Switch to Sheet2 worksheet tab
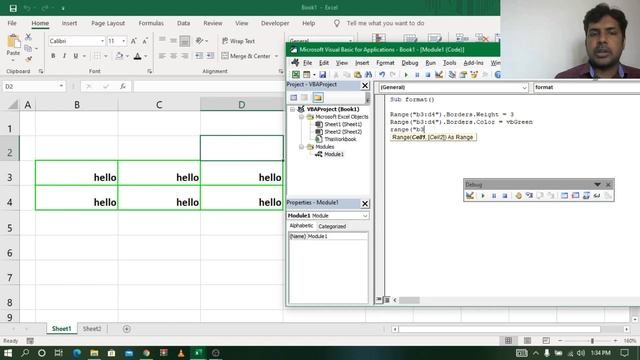Screen dimensions: 640x360 pos(92,329)
